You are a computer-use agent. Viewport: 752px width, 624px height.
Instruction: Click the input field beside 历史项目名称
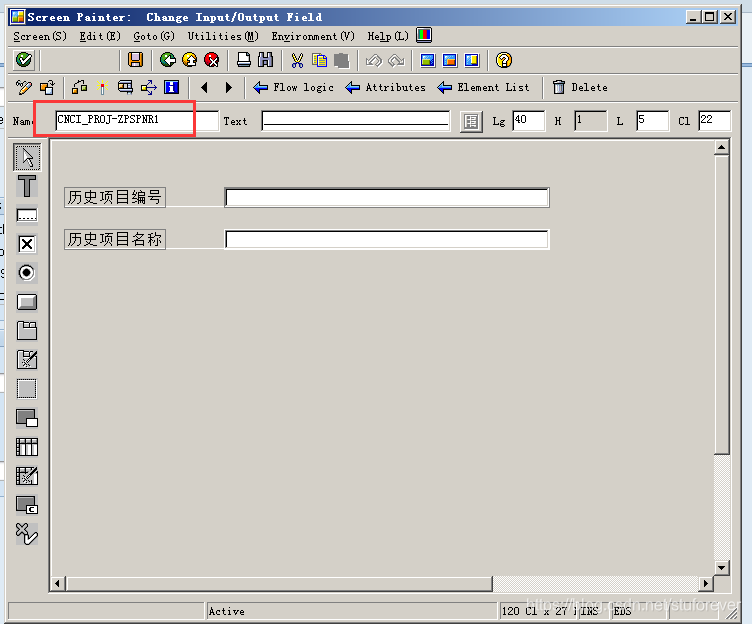pyautogui.click(x=387, y=240)
